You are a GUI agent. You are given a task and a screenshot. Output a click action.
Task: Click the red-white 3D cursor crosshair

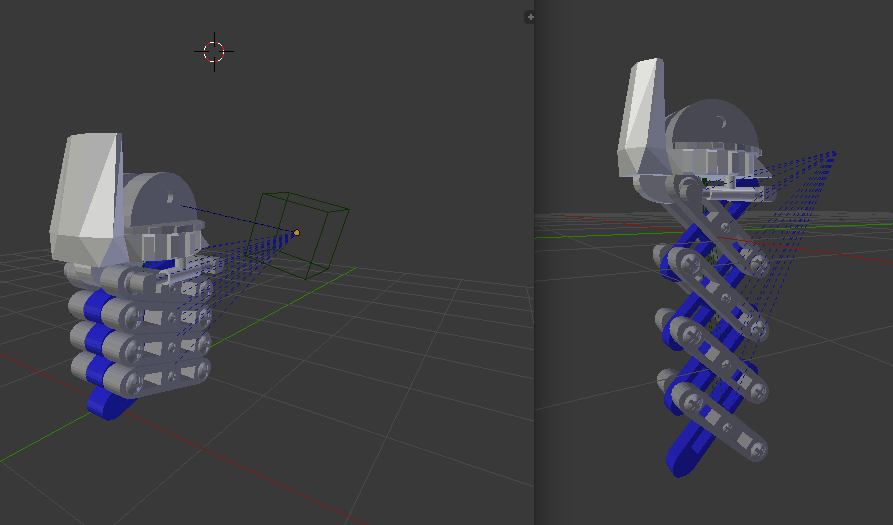point(214,52)
